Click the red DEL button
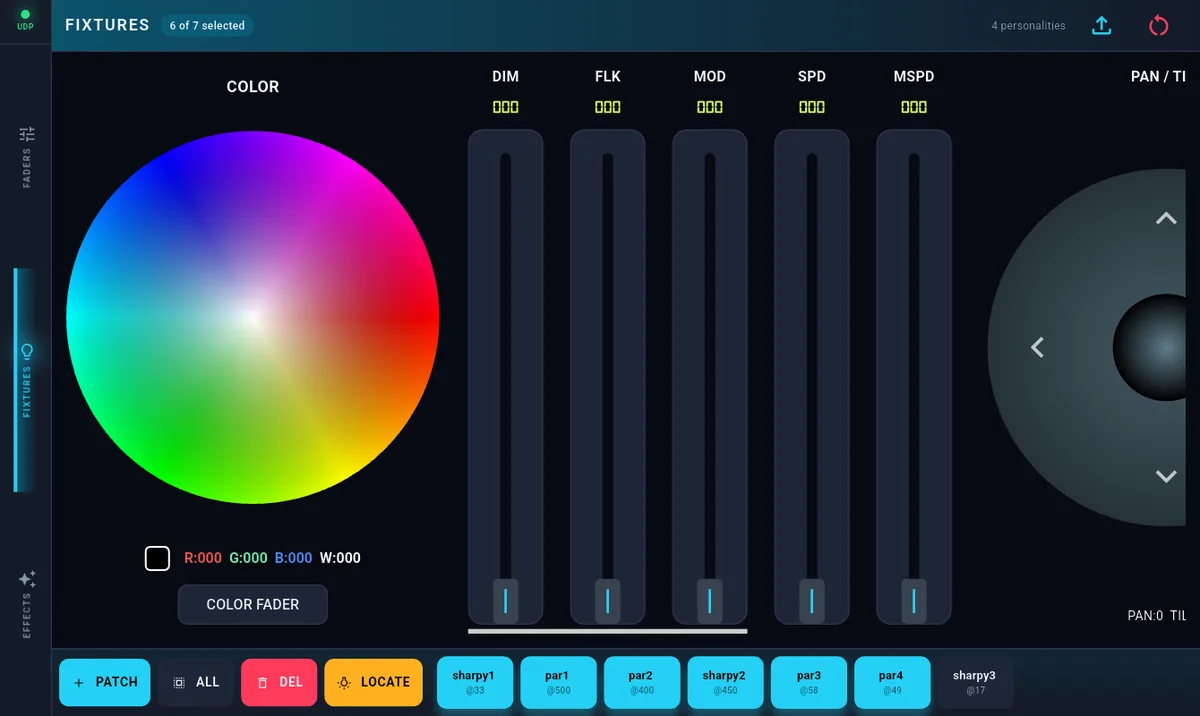This screenshot has width=1200, height=716. coord(279,682)
